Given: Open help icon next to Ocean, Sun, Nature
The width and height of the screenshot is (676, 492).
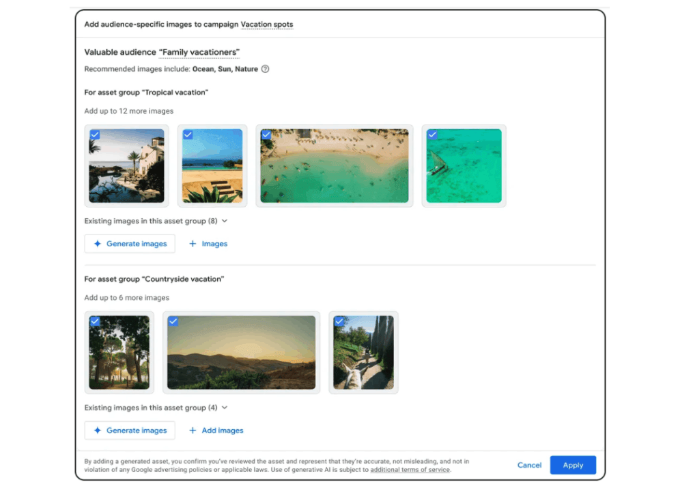Looking at the screenshot, I should [x=265, y=69].
